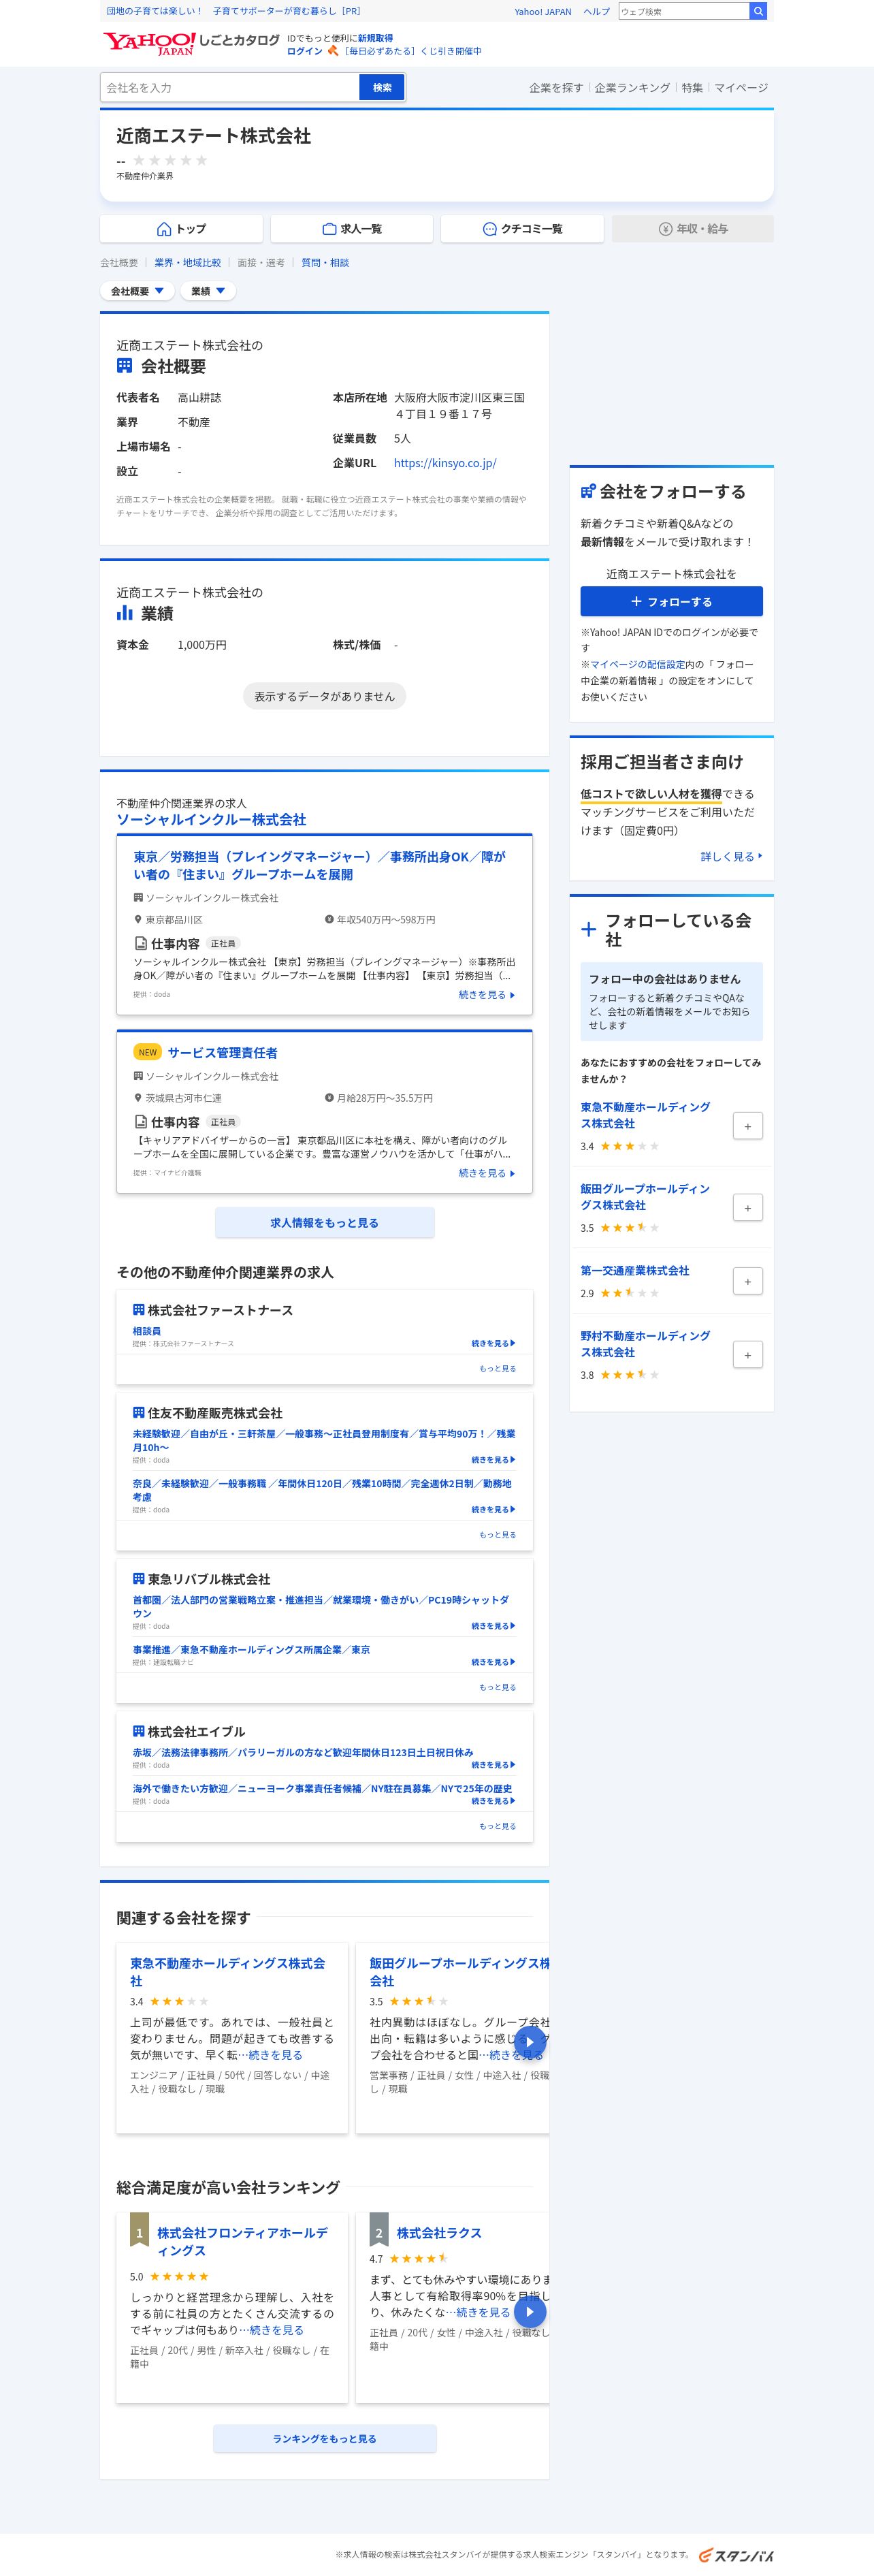Click the ヘルプ link in top bar
This screenshot has width=874, height=2576.
[597, 11]
